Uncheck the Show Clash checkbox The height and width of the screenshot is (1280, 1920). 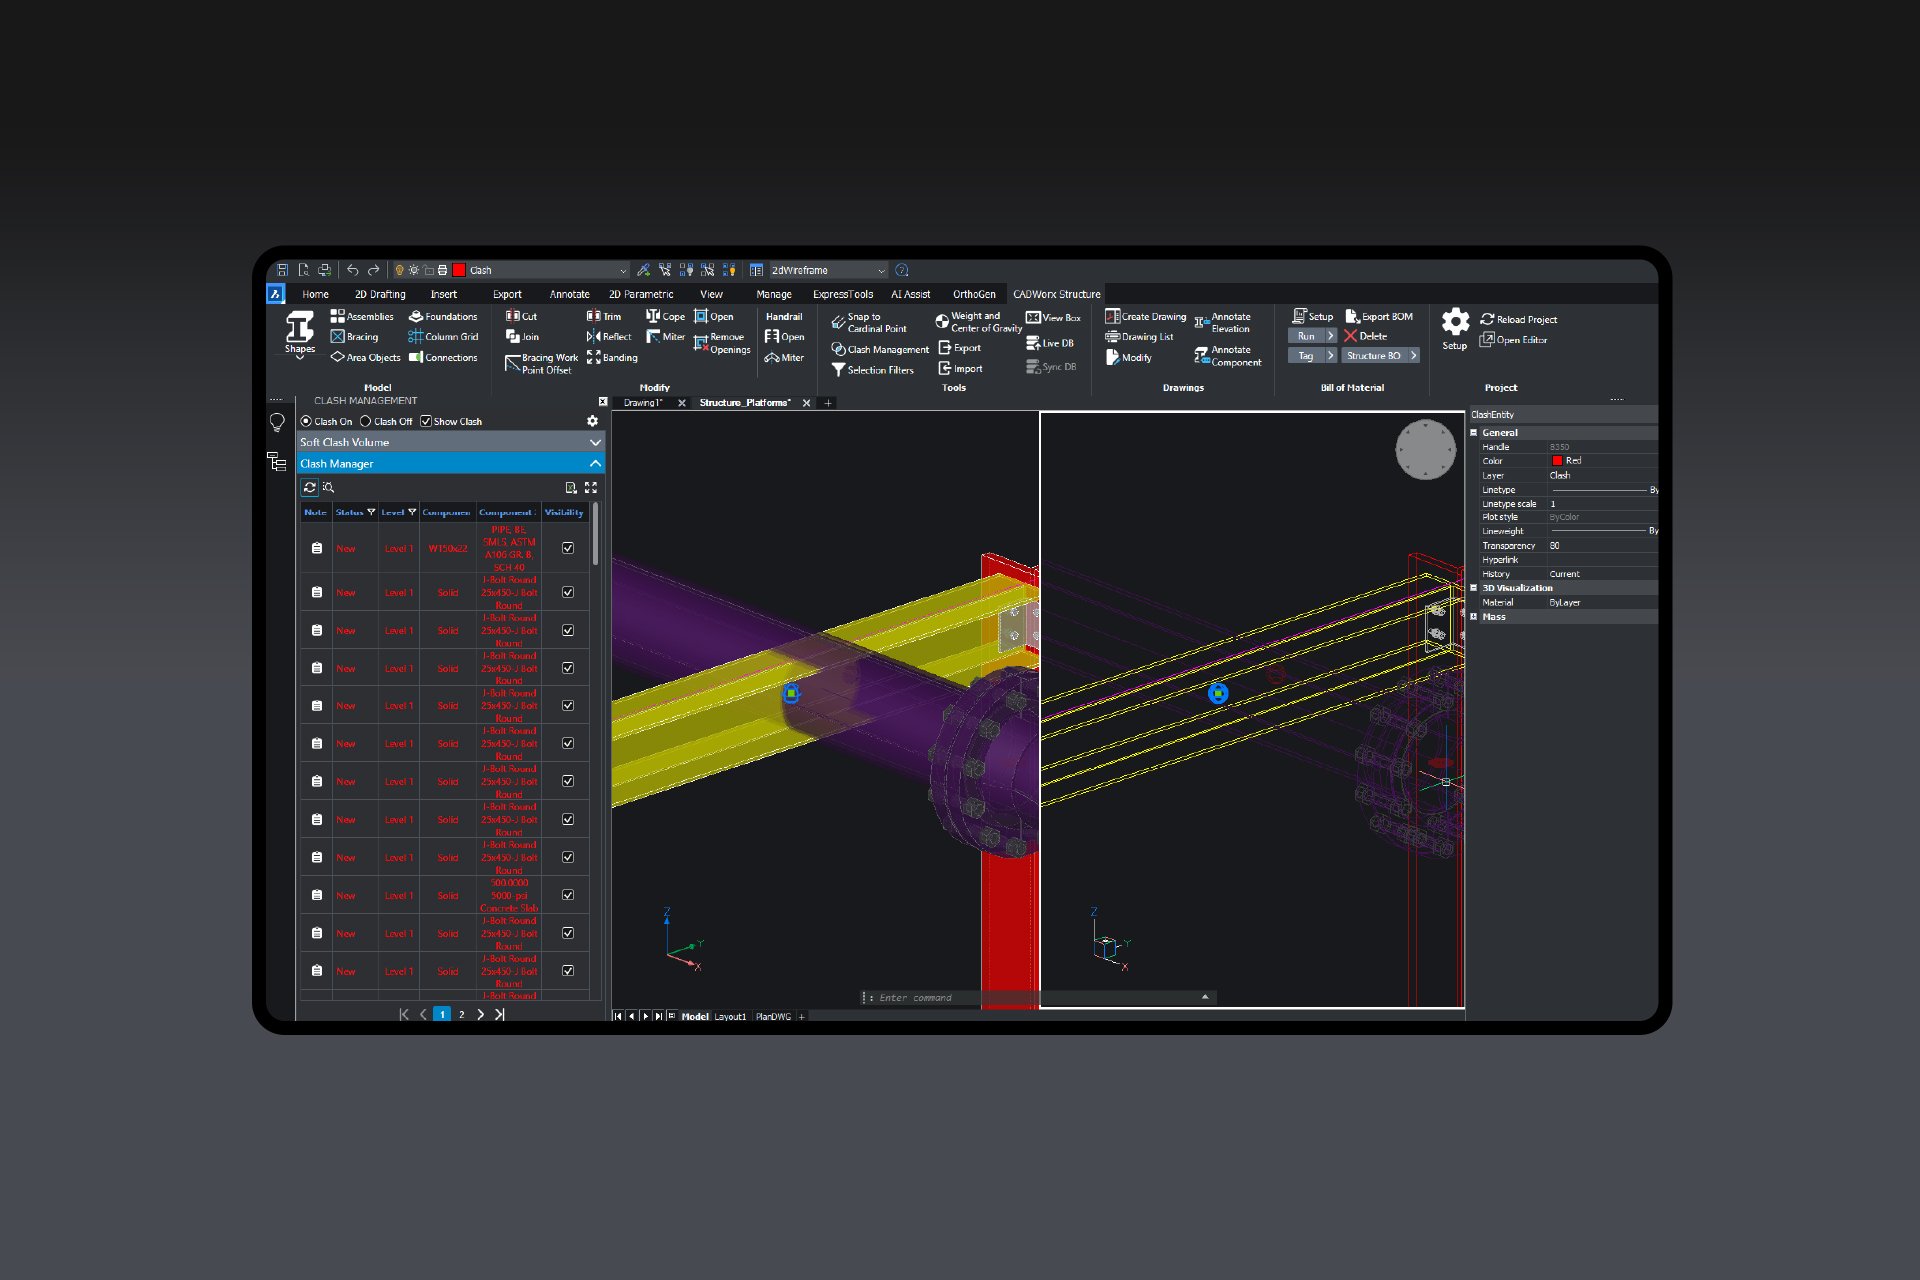coord(427,421)
